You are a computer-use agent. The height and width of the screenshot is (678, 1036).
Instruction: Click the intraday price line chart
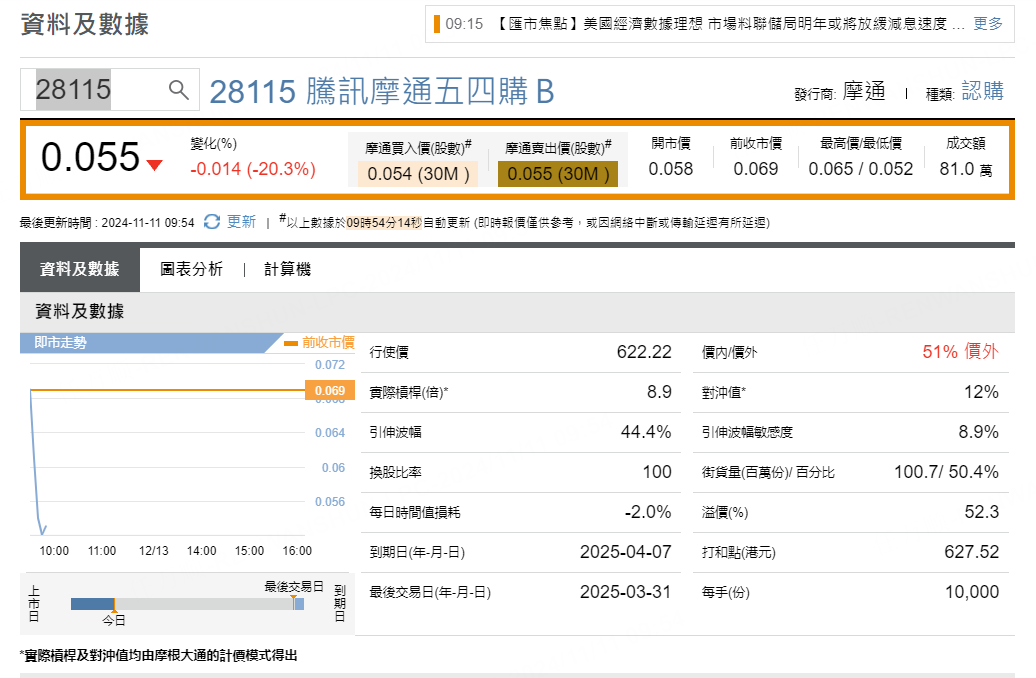160,450
